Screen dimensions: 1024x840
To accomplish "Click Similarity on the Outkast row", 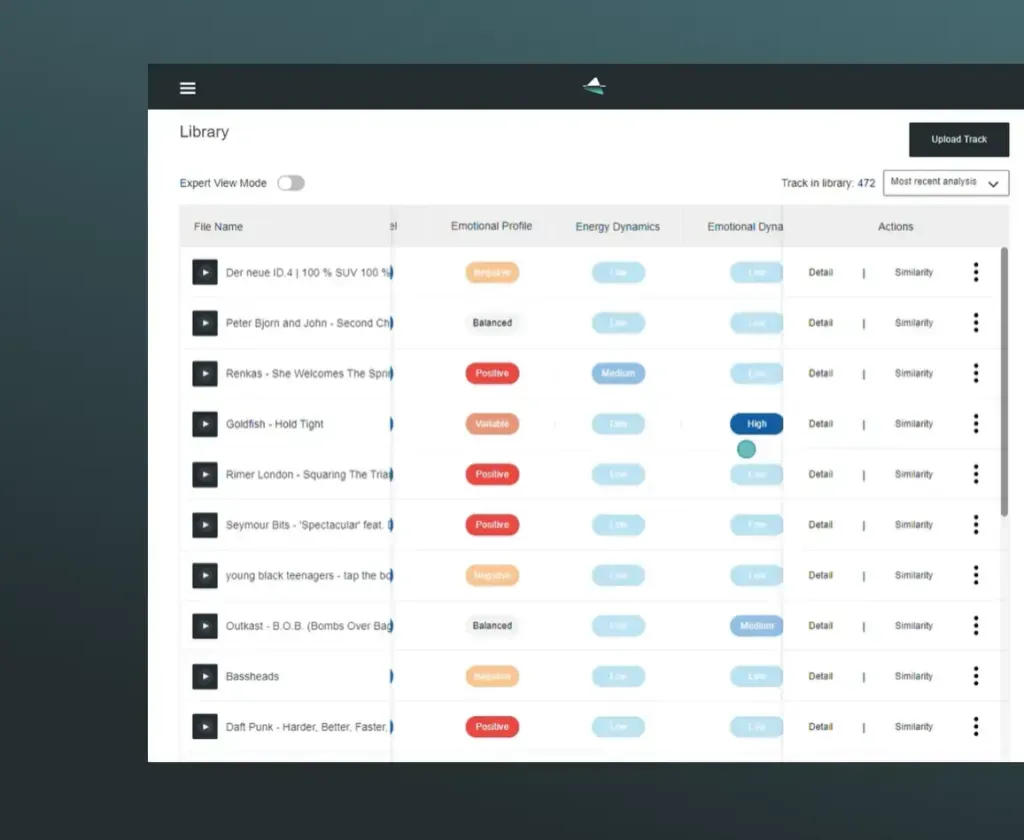I will 913,625.
